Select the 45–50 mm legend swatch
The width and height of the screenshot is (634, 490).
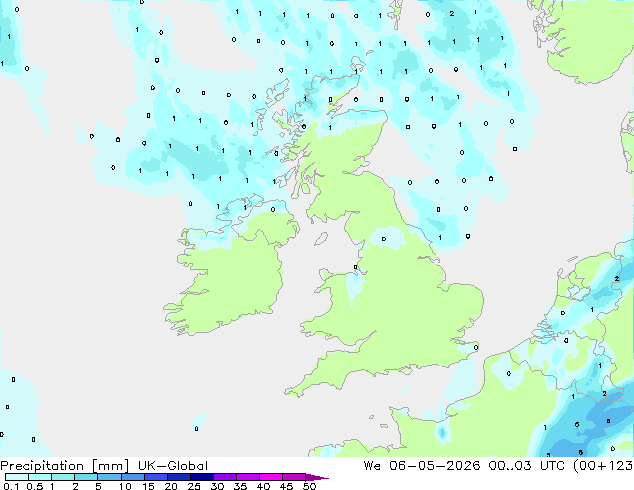point(294,477)
